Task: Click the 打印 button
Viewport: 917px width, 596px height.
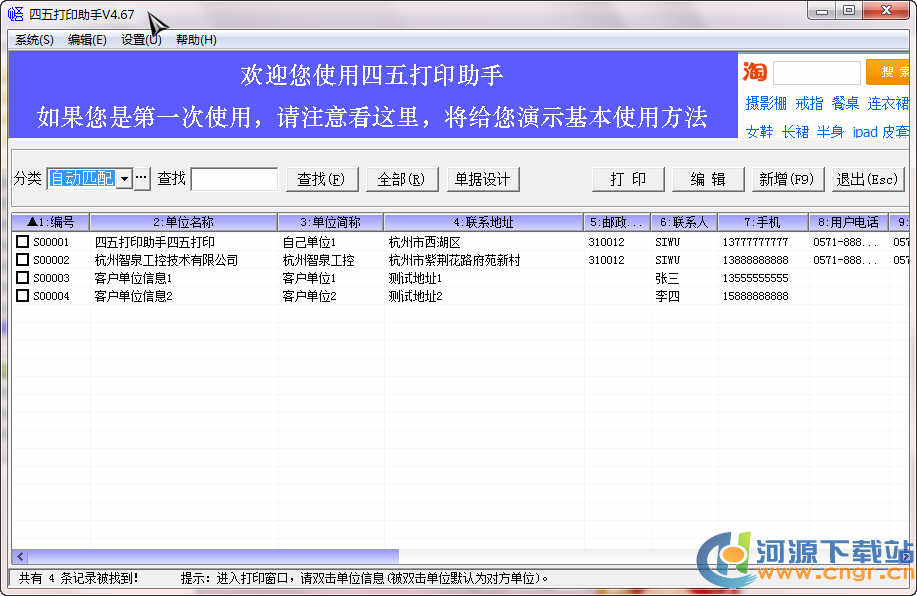Action: [628, 179]
